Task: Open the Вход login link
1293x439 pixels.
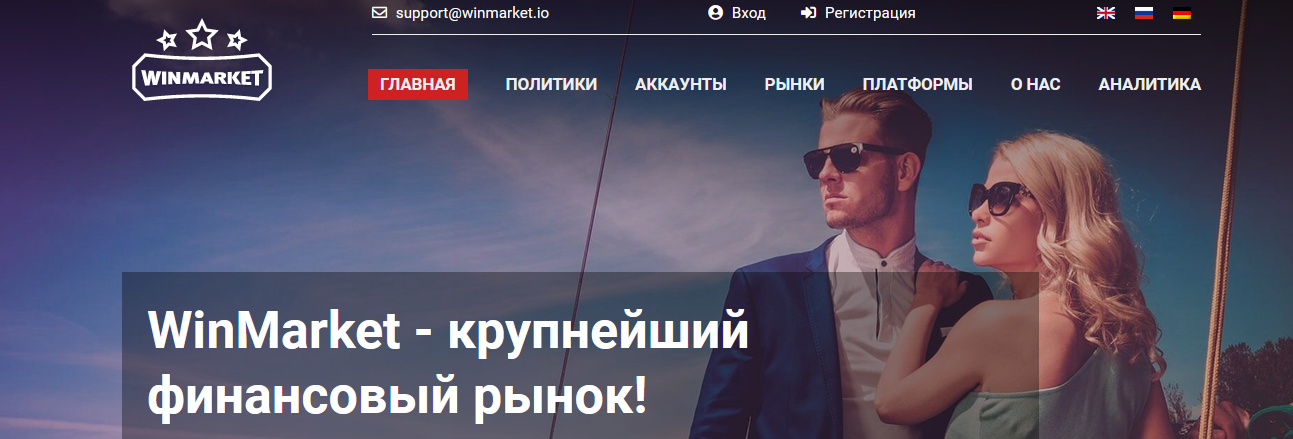Action: pos(749,13)
